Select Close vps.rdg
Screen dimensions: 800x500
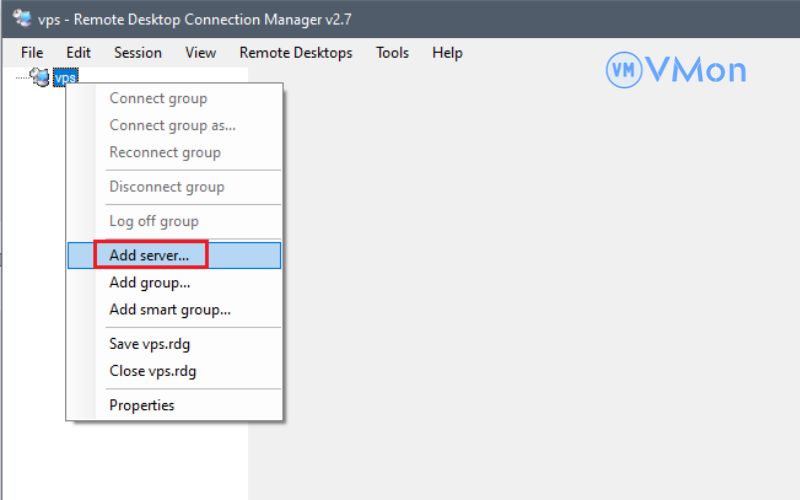click(x=174, y=371)
